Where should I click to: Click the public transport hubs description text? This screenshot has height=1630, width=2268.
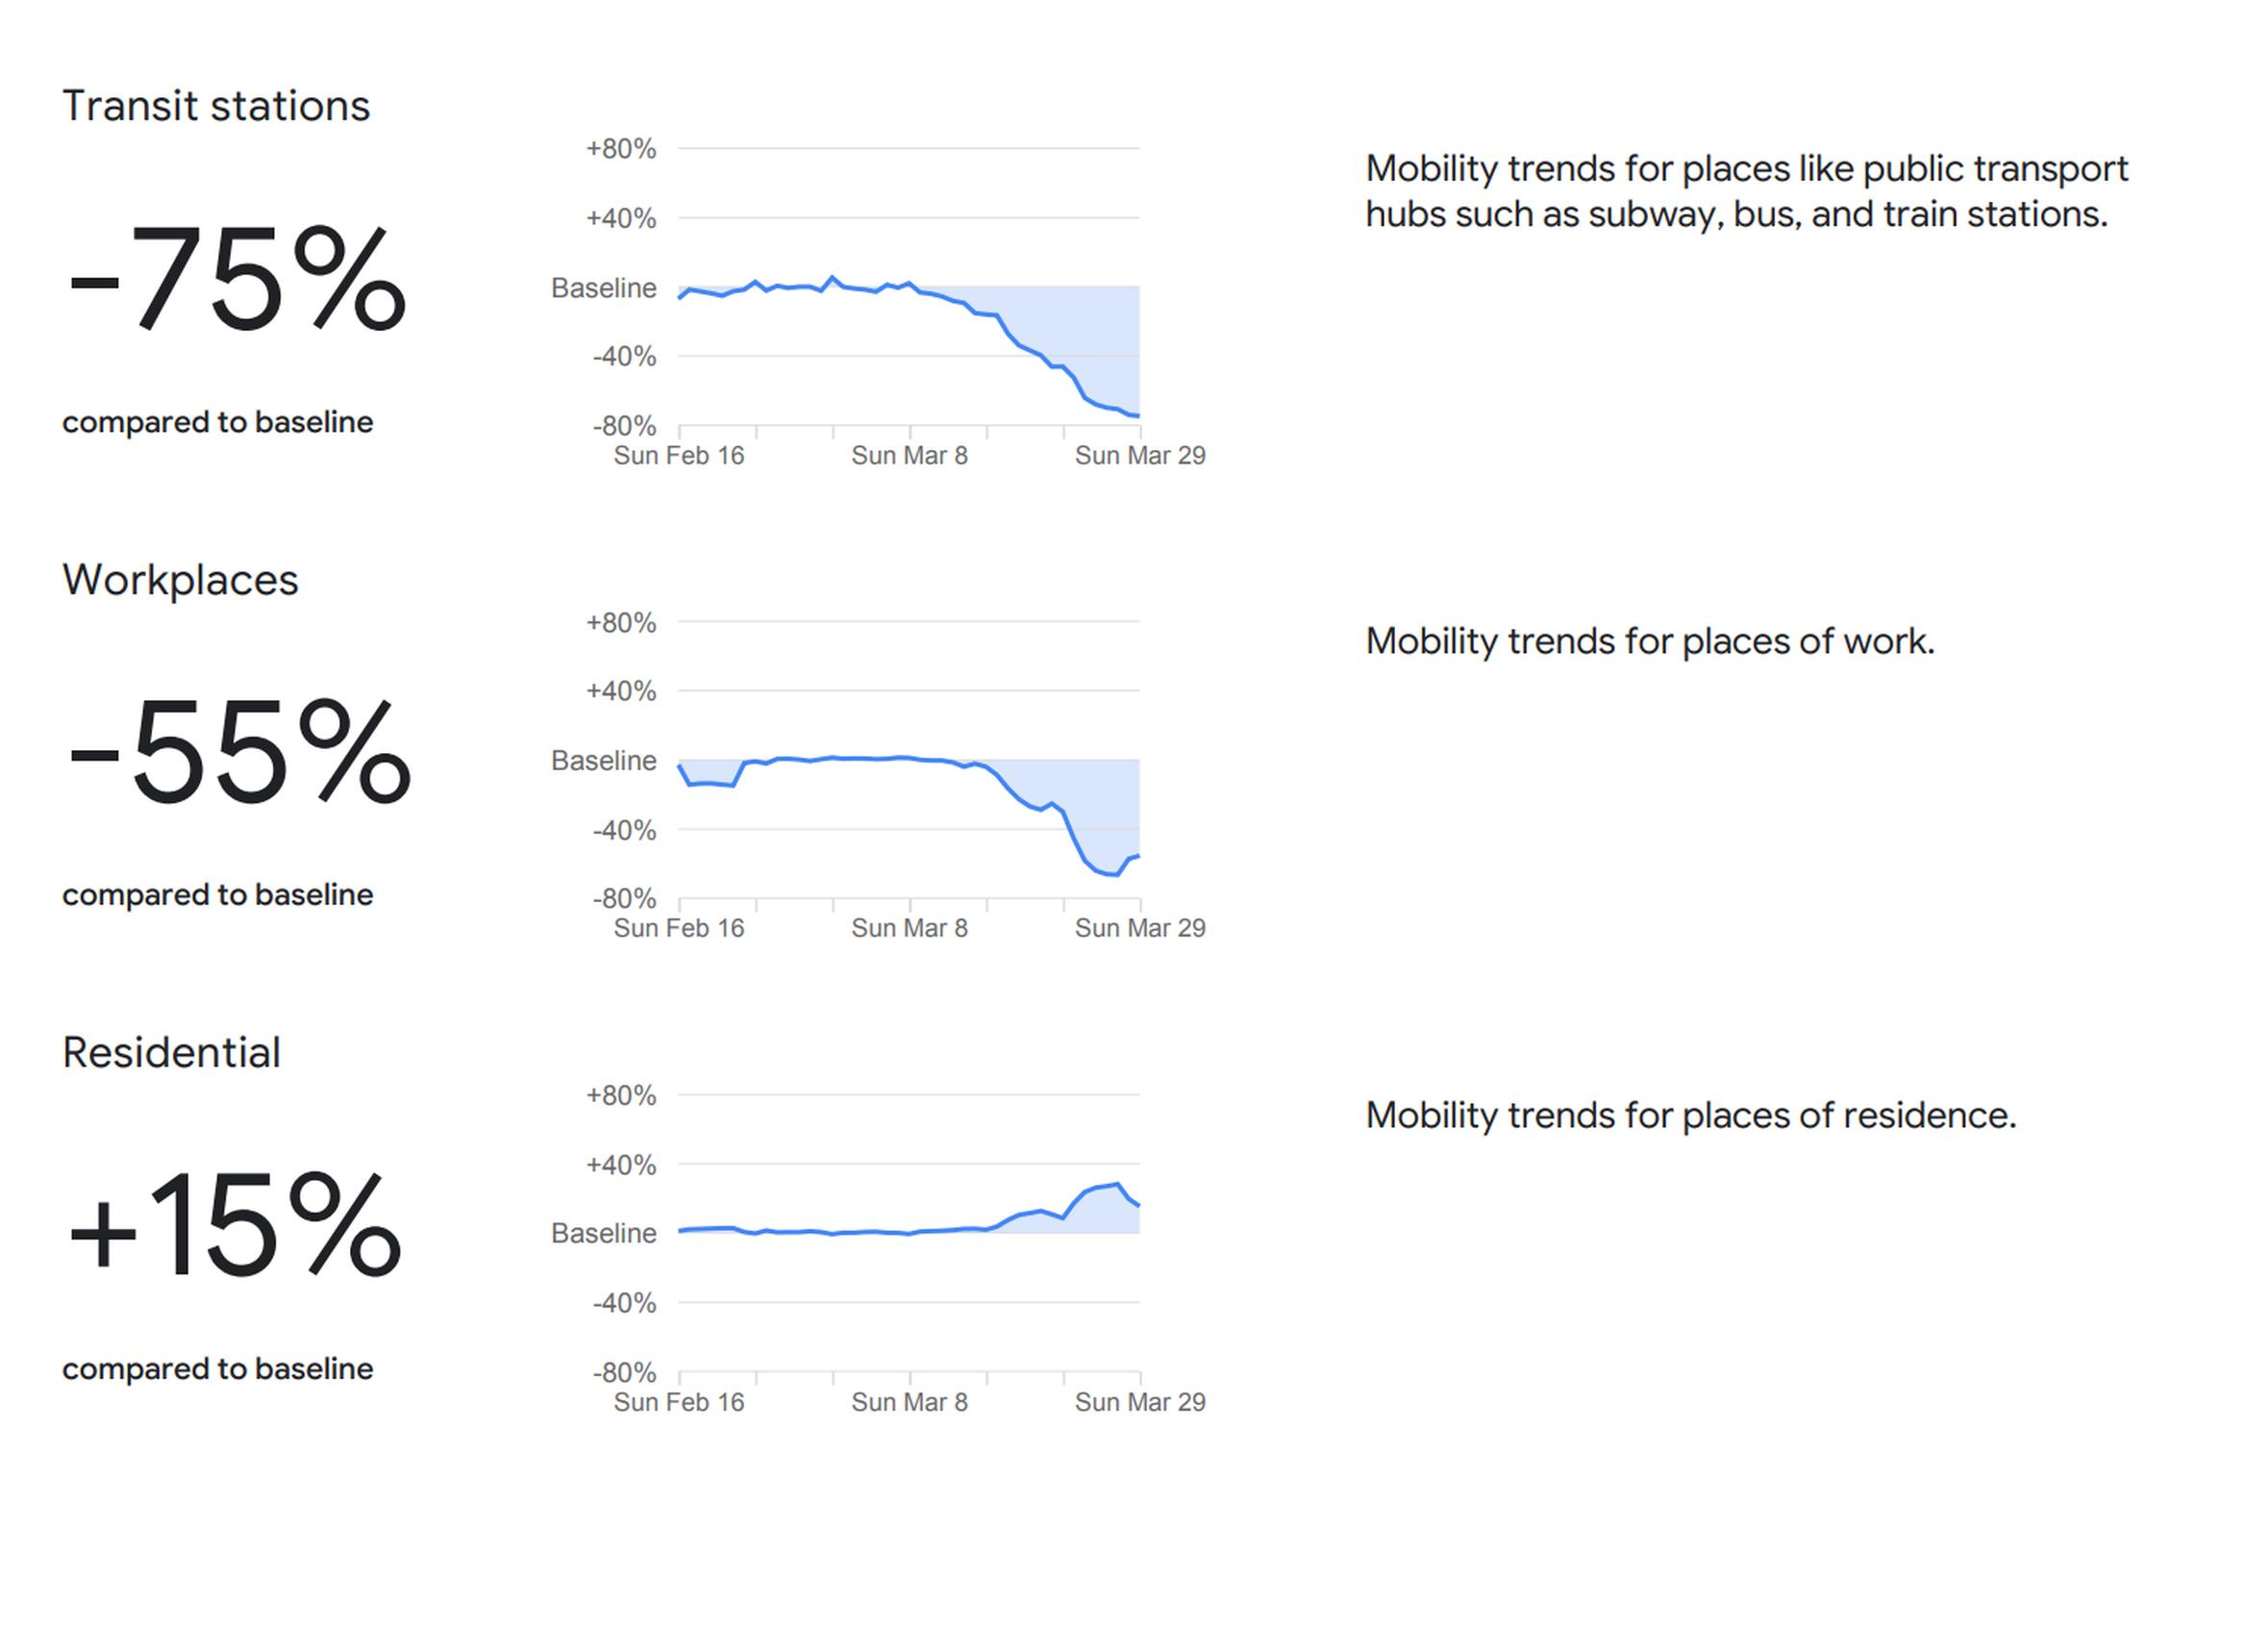[x=1747, y=191]
